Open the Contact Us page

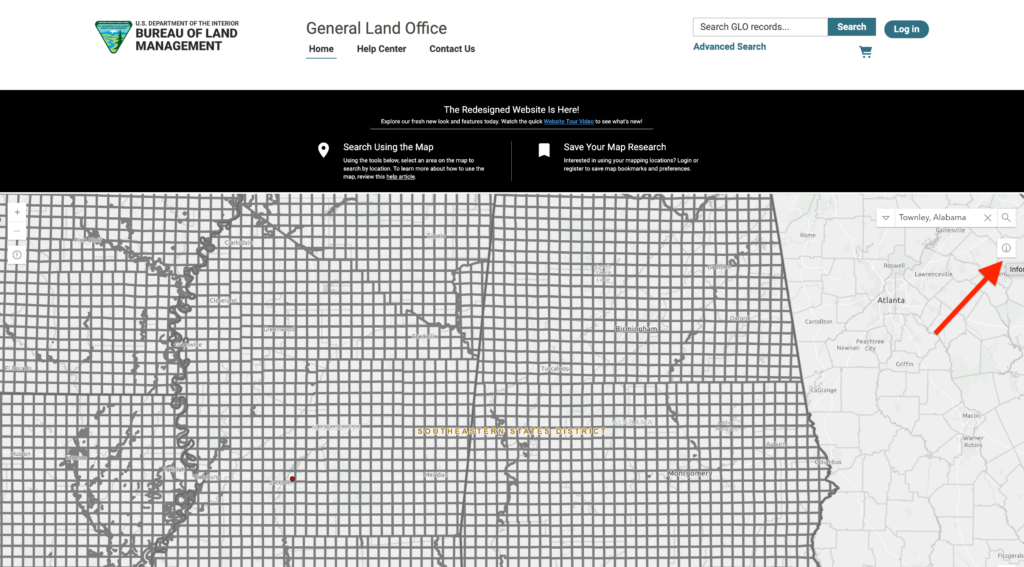click(x=452, y=49)
